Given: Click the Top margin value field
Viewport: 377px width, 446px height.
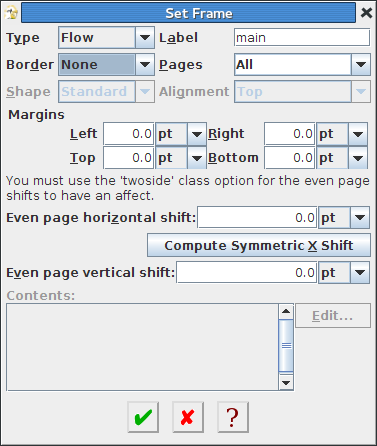Looking at the screenshot, I should [129, 158].
